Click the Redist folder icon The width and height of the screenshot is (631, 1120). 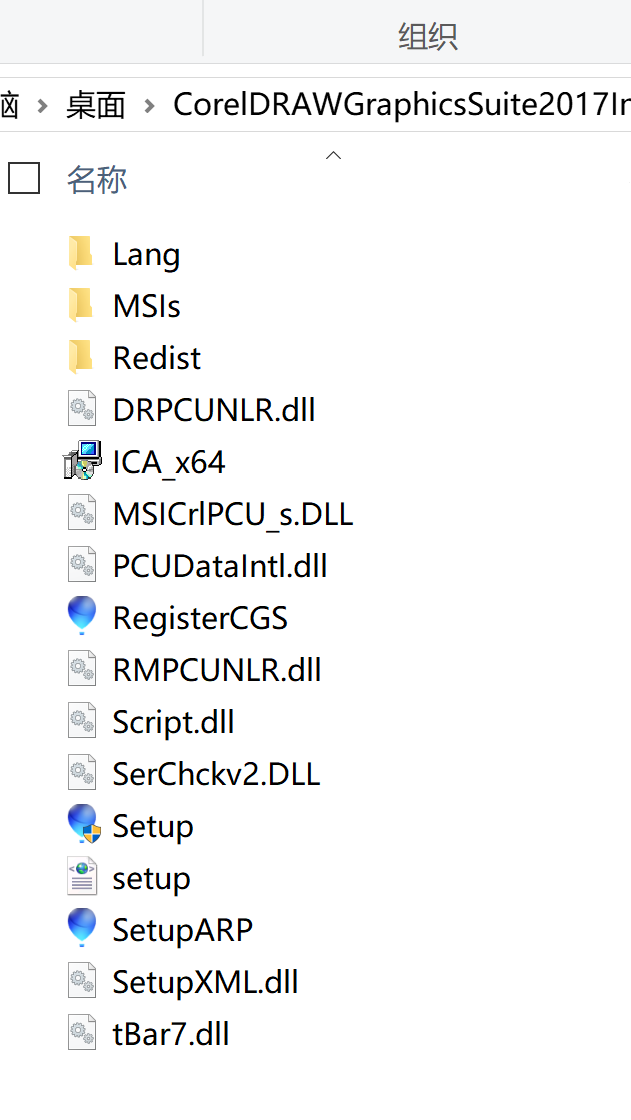tap(81, 357)
